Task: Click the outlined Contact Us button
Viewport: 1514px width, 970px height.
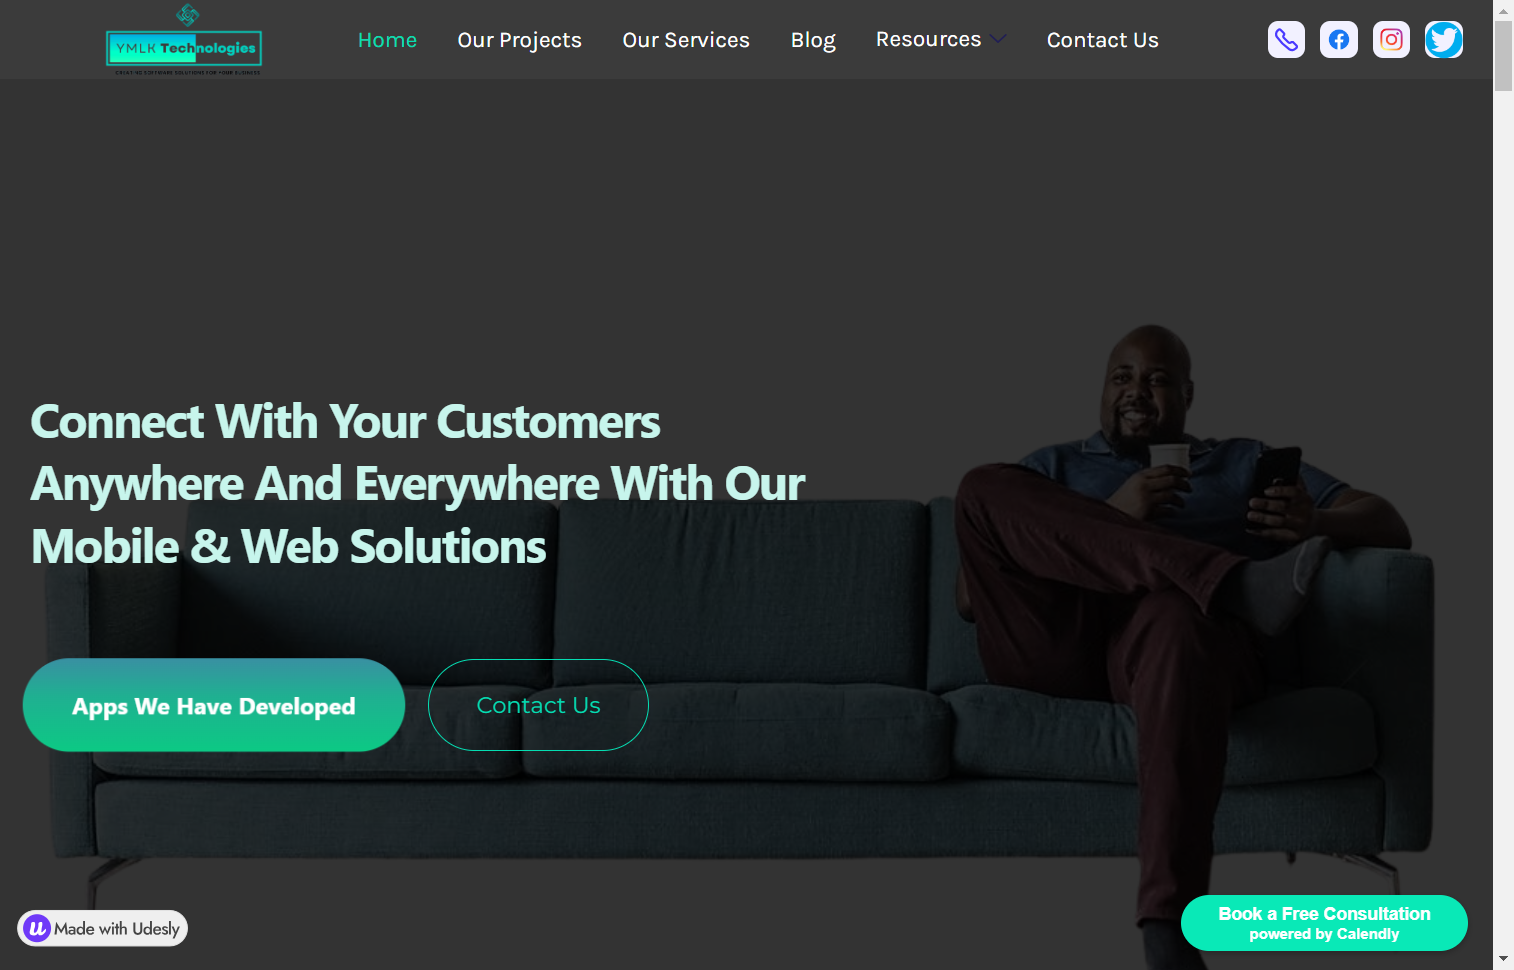Action: [x=538, y=705]
